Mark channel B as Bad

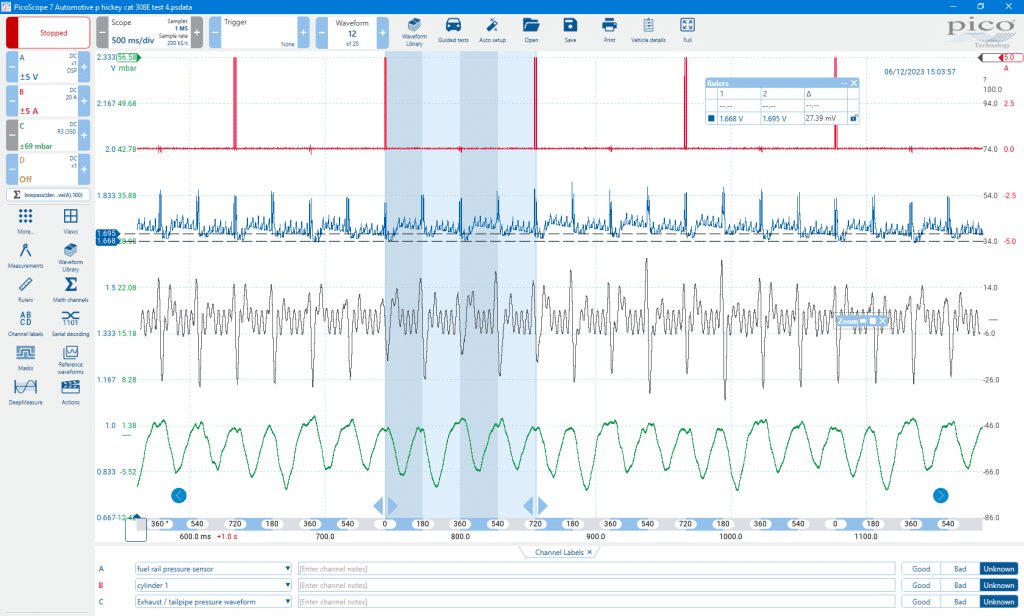click(x=960, y=585)
